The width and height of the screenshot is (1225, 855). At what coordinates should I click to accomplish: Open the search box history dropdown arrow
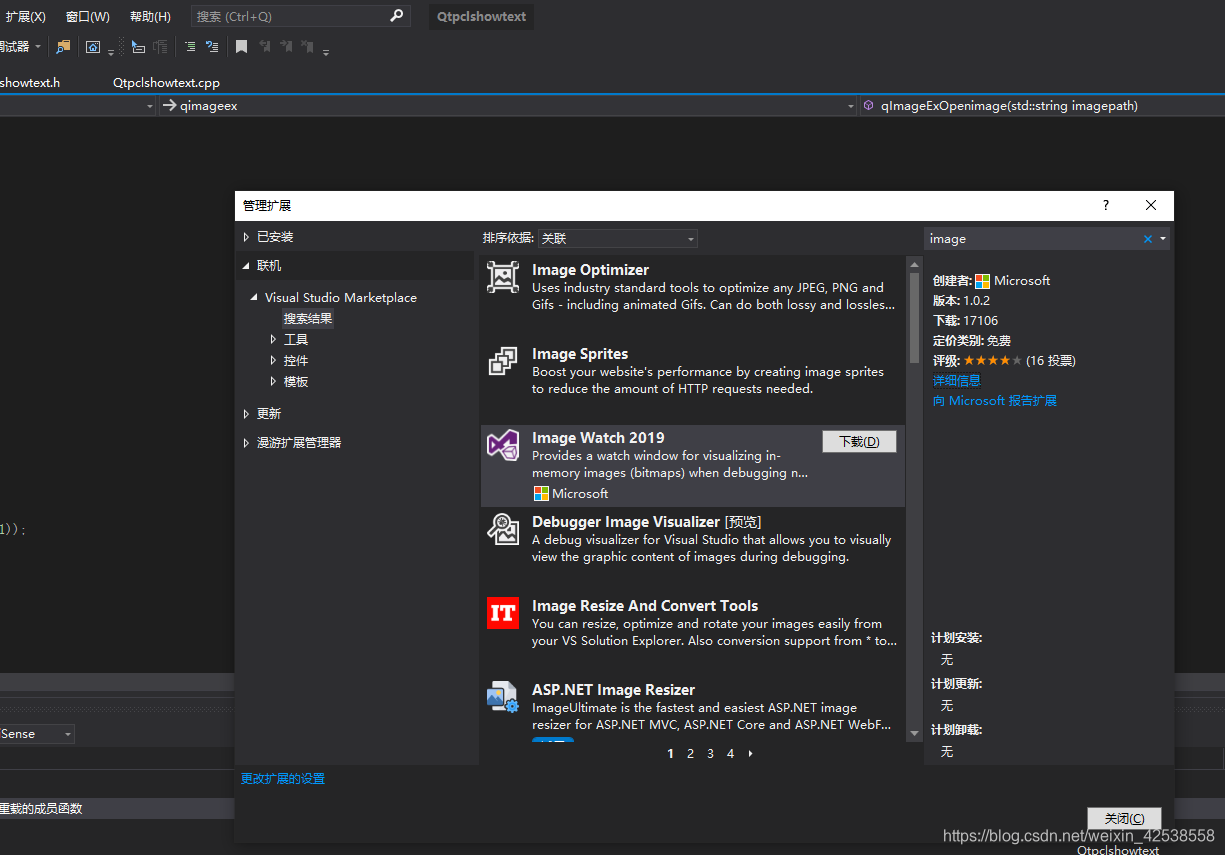pyautogui.click(x=1163, y=239)
